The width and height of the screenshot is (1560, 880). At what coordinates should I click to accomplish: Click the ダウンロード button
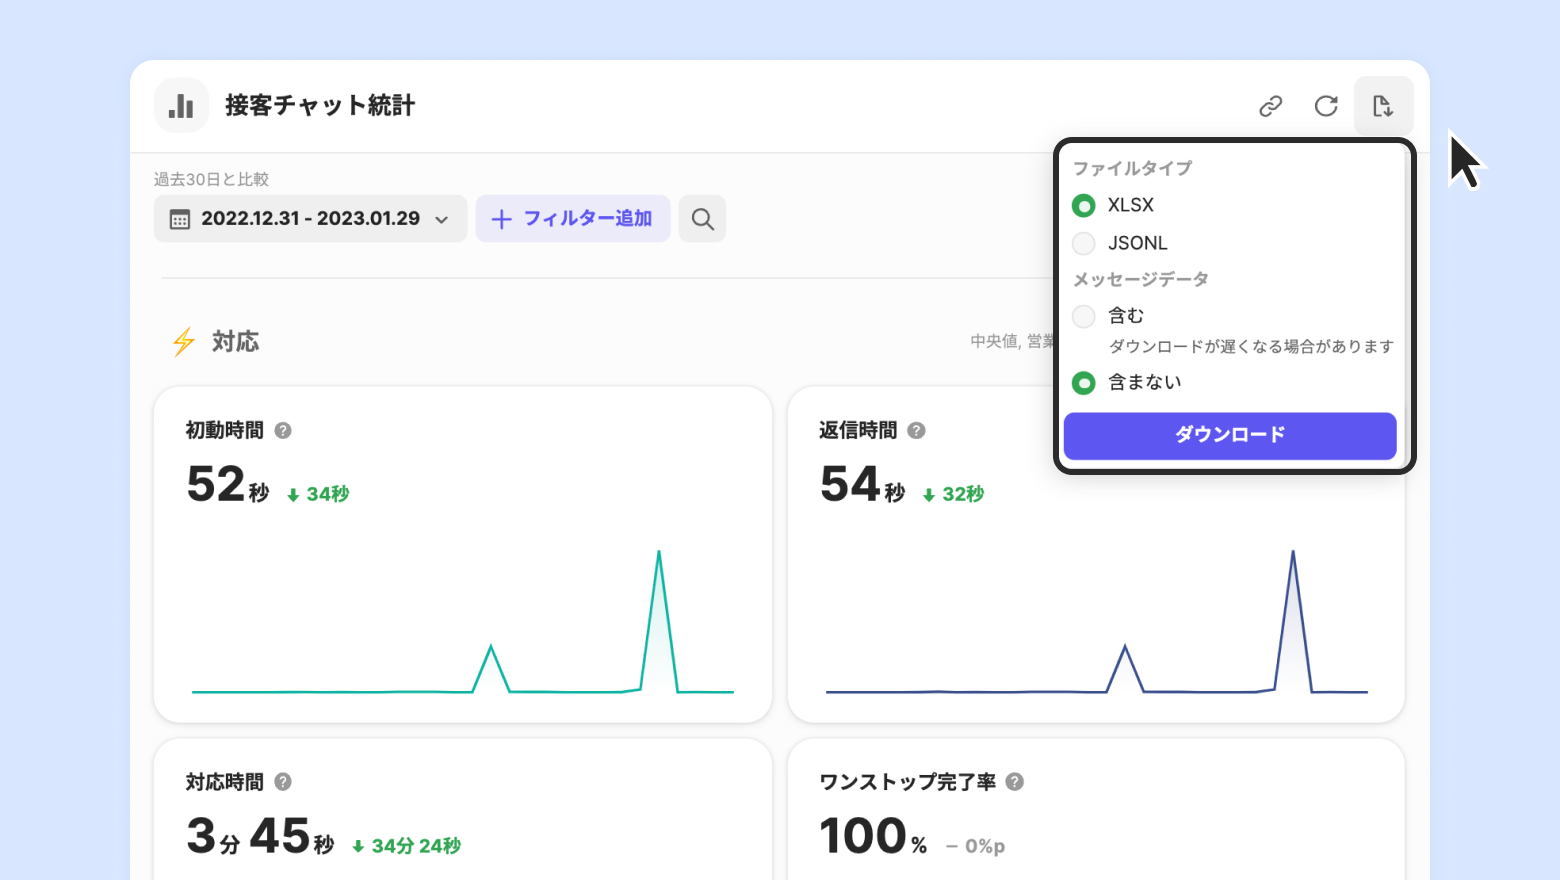point(1229,436)
